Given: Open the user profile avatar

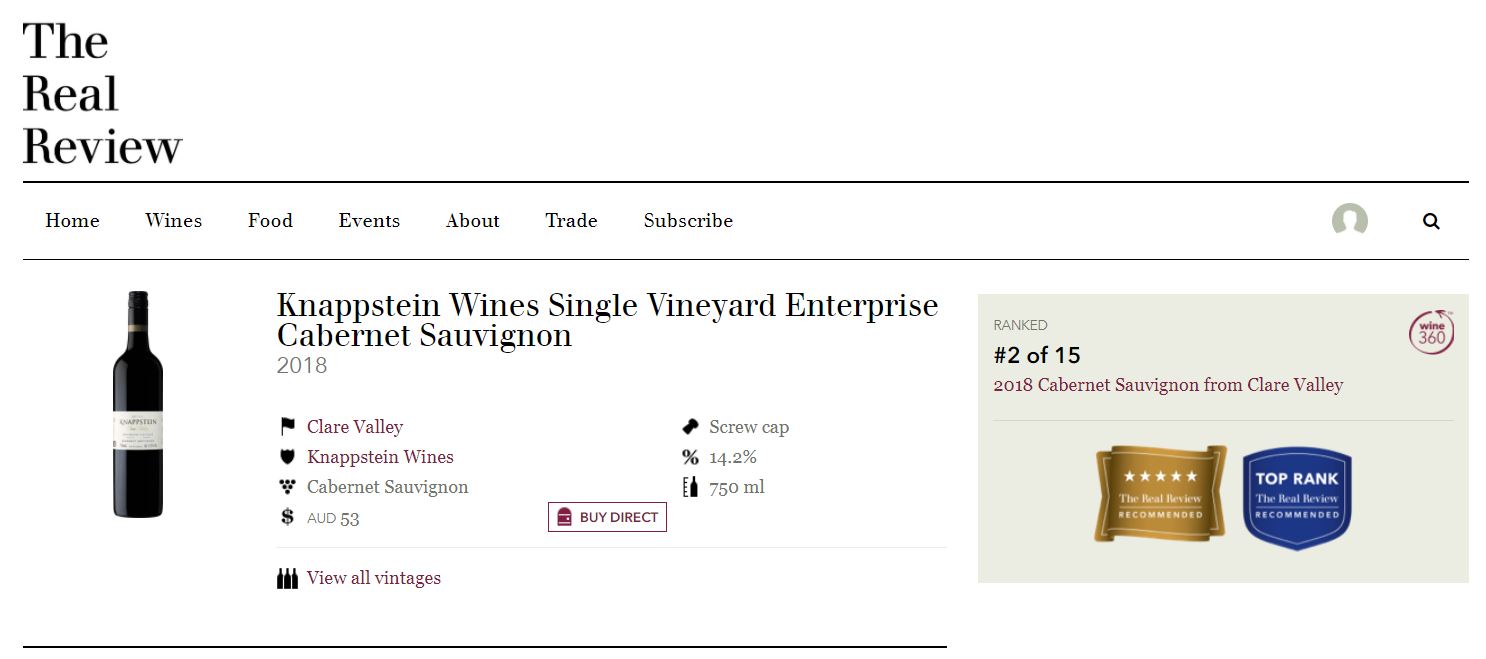Looking at the screenshot, I should [x=1349, y=221].
